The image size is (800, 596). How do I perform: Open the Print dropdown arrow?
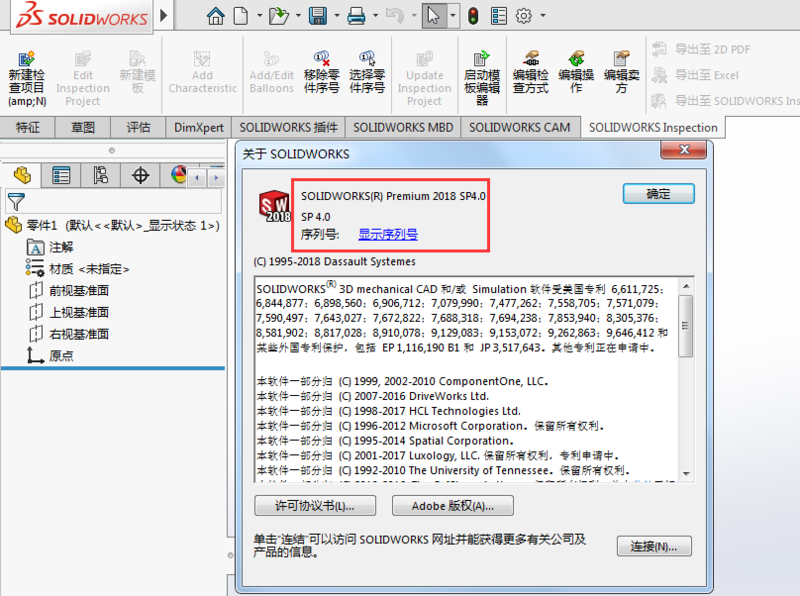click(376, 16)
